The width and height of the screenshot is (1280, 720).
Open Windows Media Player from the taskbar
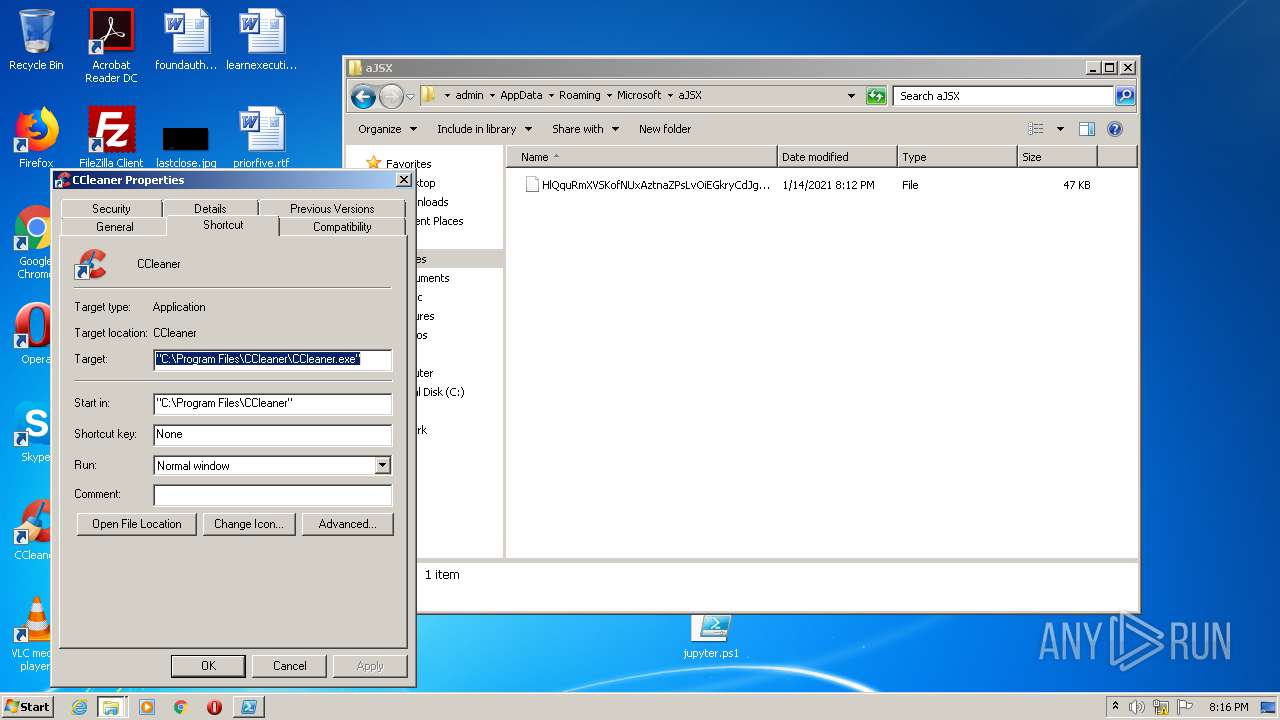point(147,707)
